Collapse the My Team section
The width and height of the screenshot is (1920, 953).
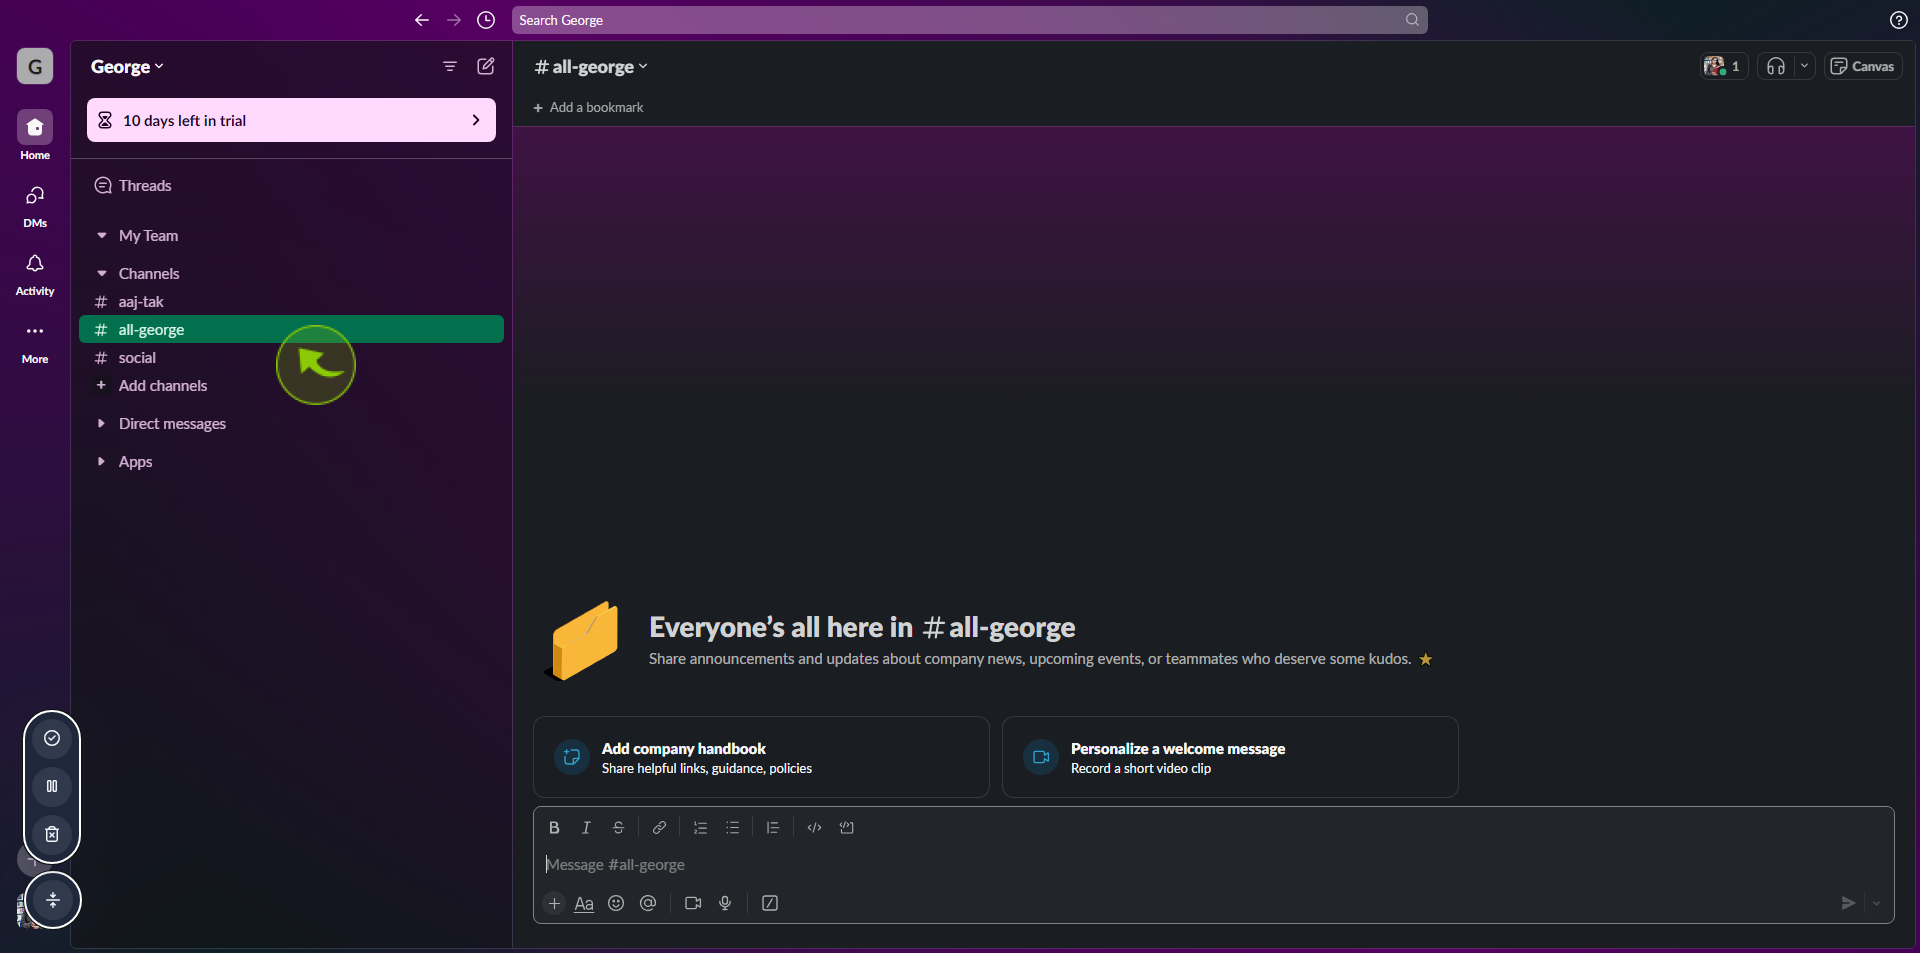[x=102, y=236]
